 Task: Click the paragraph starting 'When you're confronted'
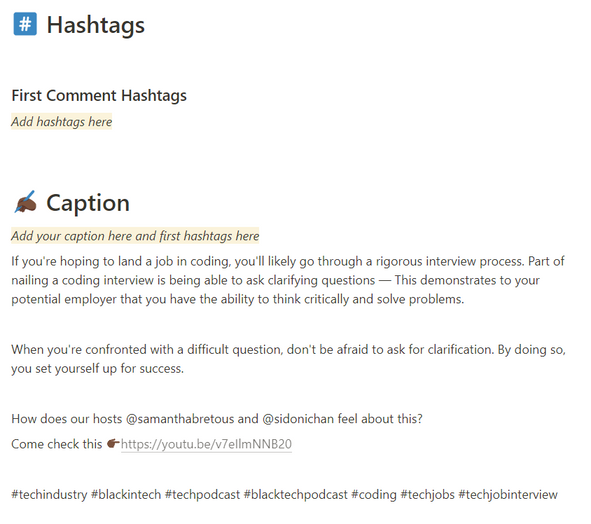288,359
